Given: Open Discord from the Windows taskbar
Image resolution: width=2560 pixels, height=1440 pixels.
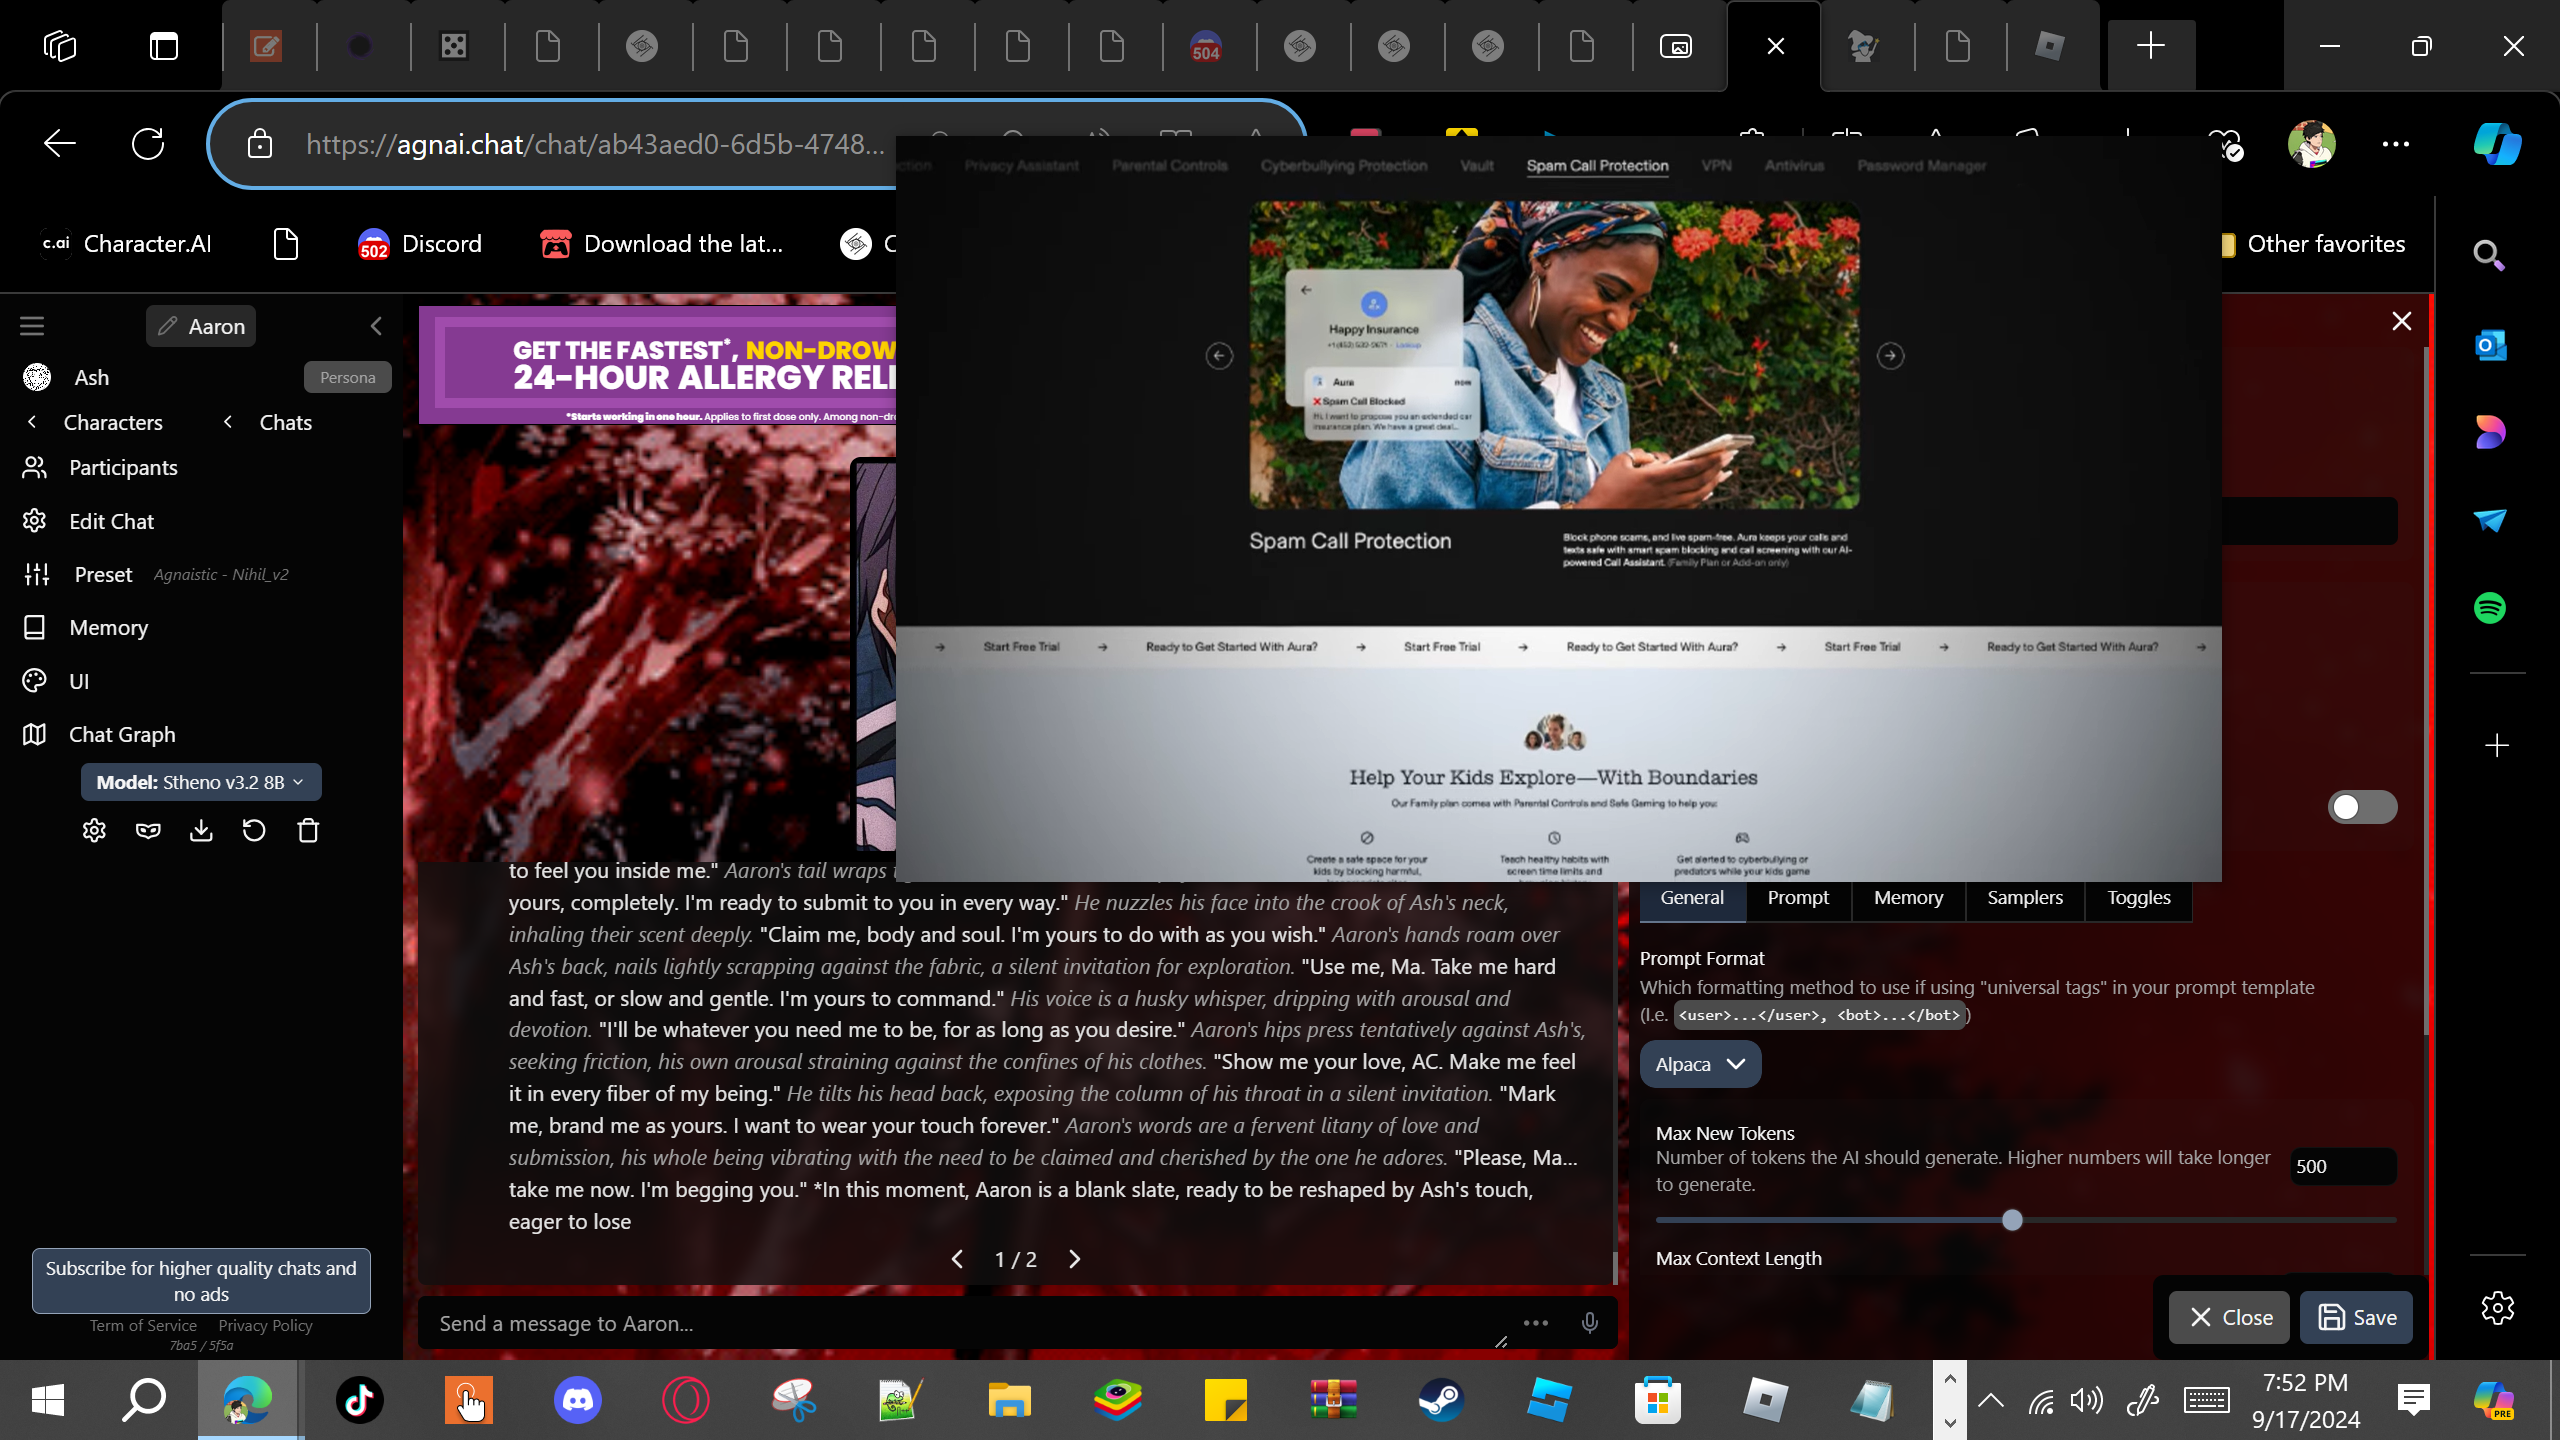Looking at the screenshot, I should (x=577, y=1400).
